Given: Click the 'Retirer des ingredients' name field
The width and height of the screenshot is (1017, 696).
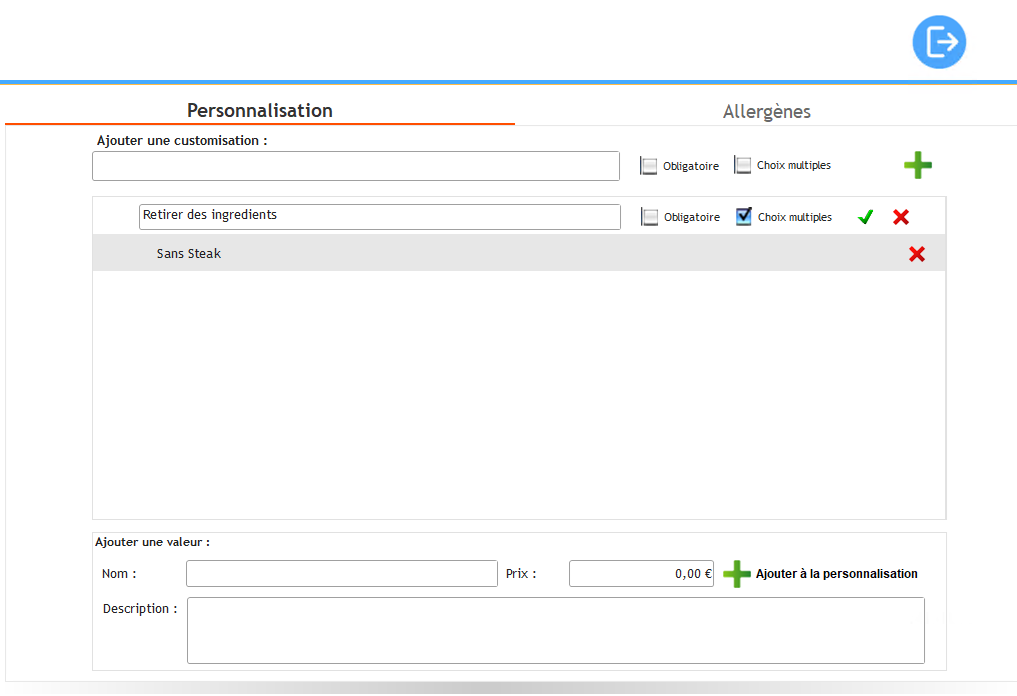Looking at the screenshot, I should (x=379, y=216).
